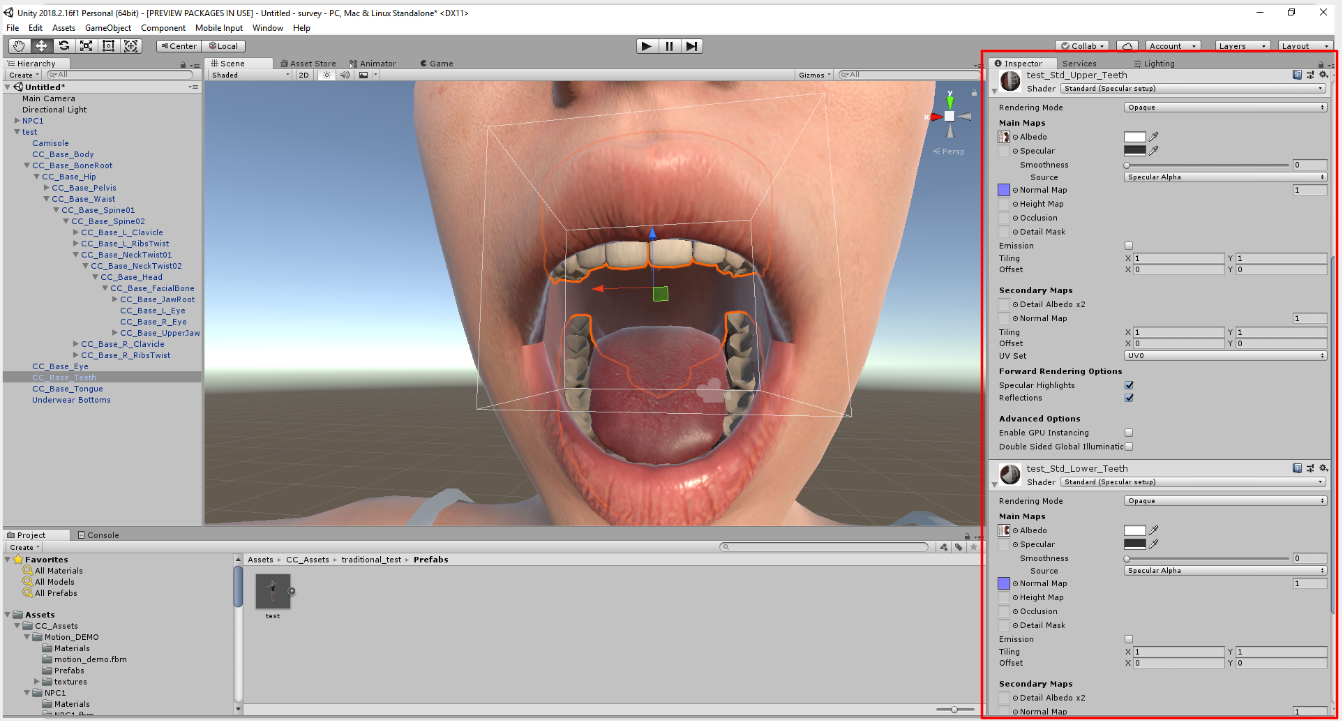Viewport: 1342px width, 721px height.
Task: Open UV Set dropdown
Action: (x=1226, y=356)
